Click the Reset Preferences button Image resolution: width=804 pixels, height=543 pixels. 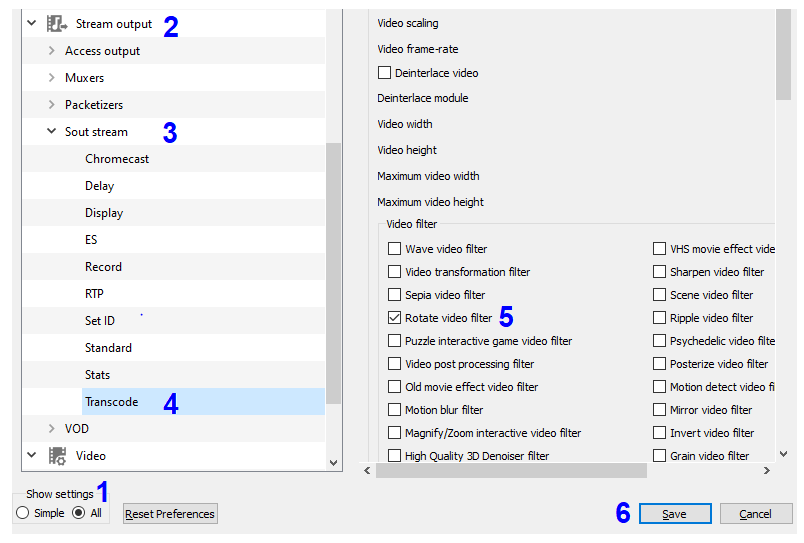click(170, 514)
